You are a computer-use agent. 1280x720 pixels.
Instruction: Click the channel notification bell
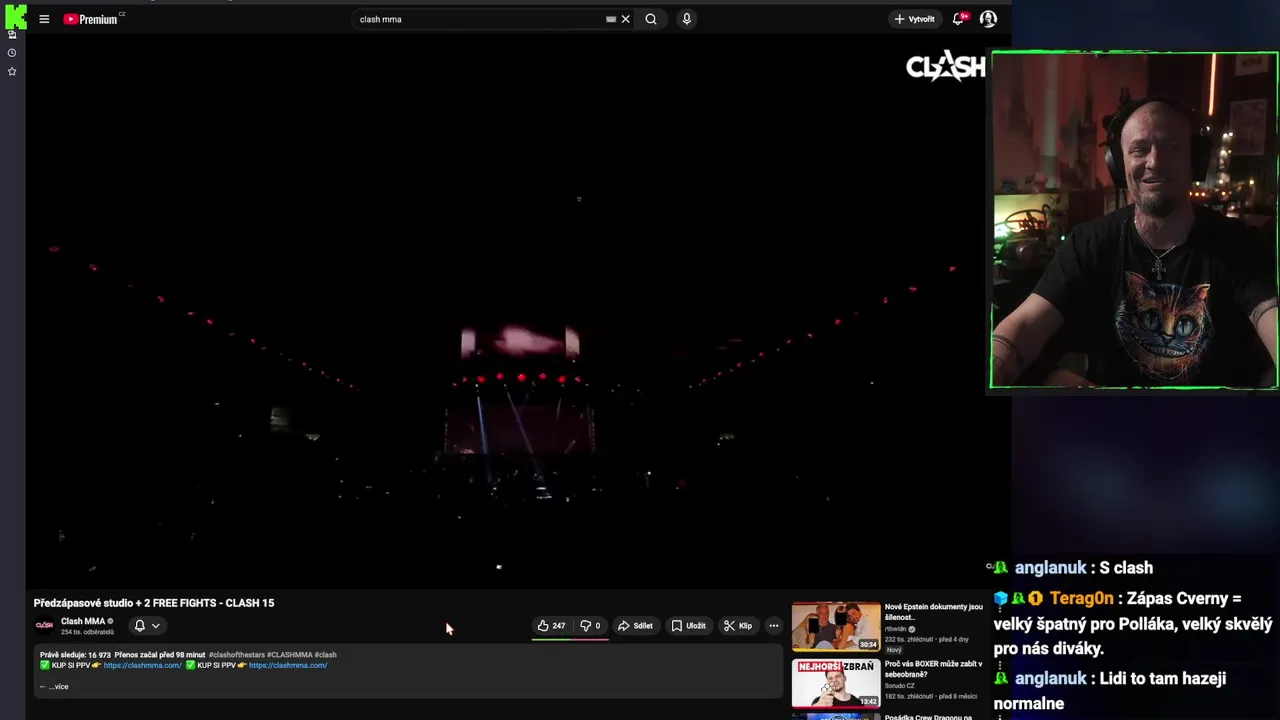coord(140,626)
